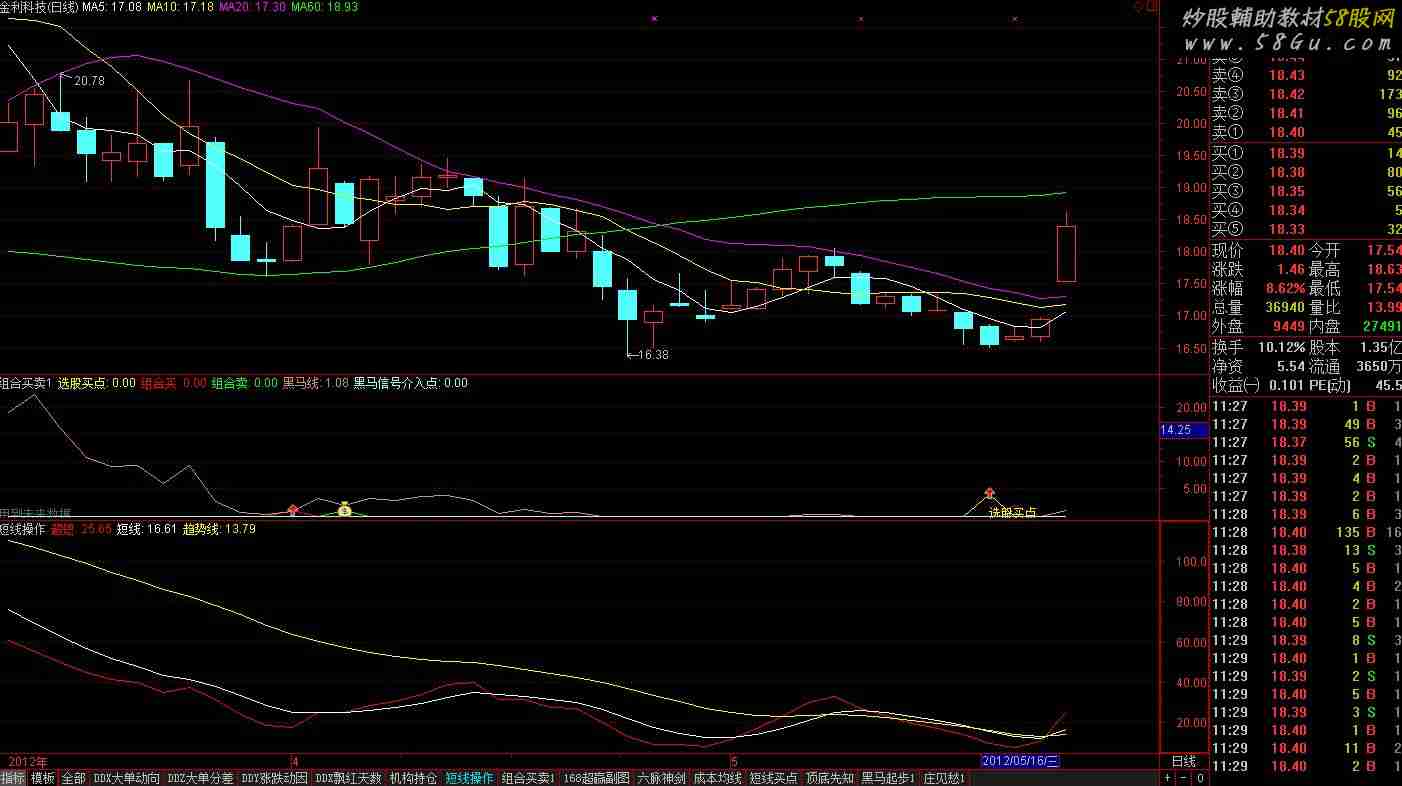Select the 全部 indicator tab

click(x=73, y=778)
